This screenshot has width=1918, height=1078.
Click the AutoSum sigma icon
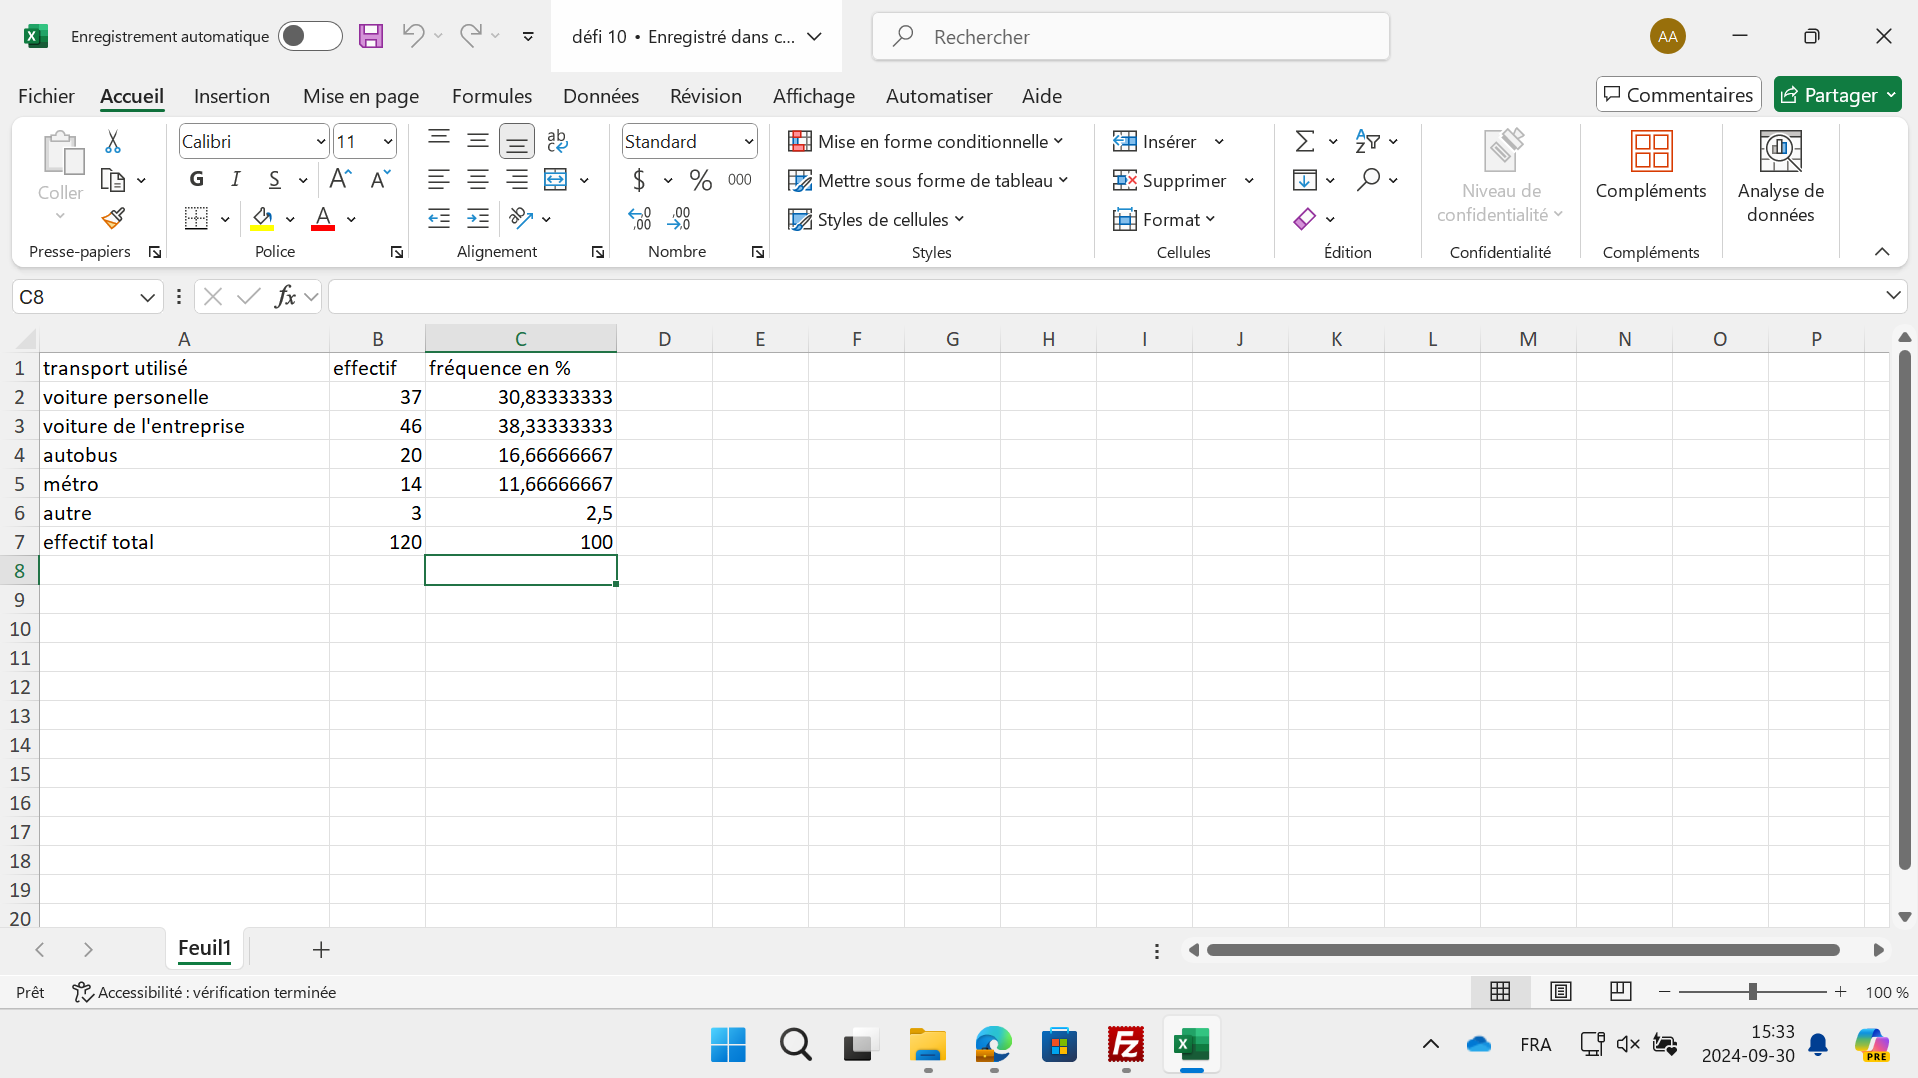pos(1305,141)
